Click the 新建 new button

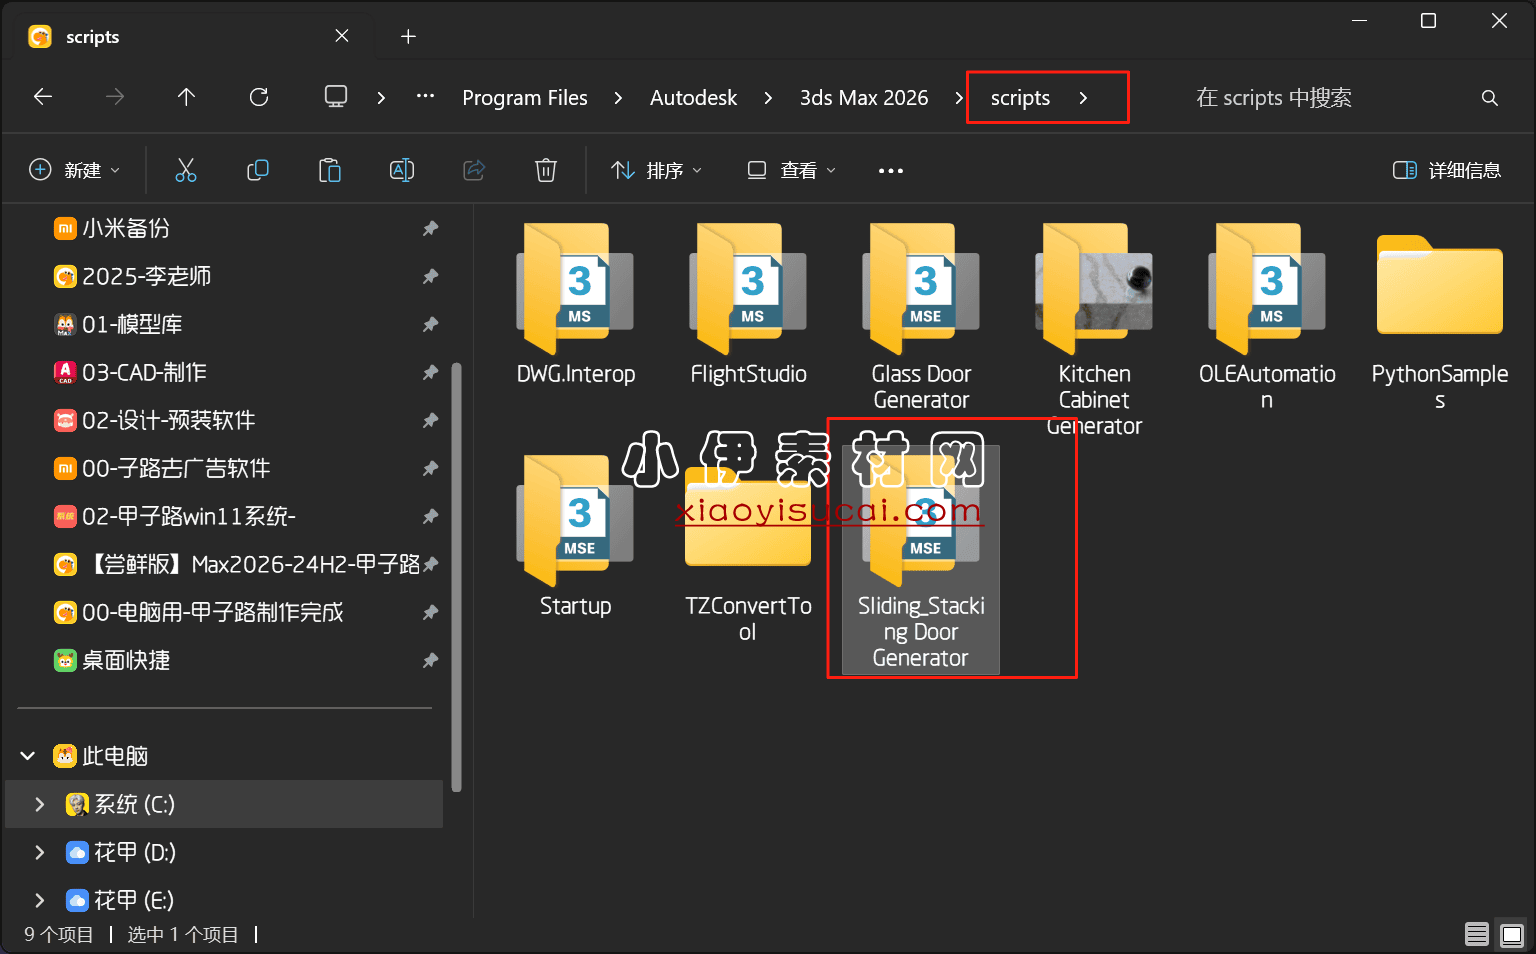coord(75,170)
